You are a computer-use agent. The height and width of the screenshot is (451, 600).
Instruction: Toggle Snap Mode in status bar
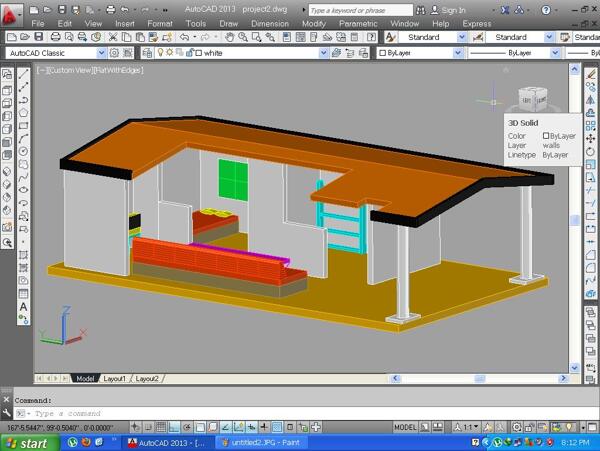[148, 427]
